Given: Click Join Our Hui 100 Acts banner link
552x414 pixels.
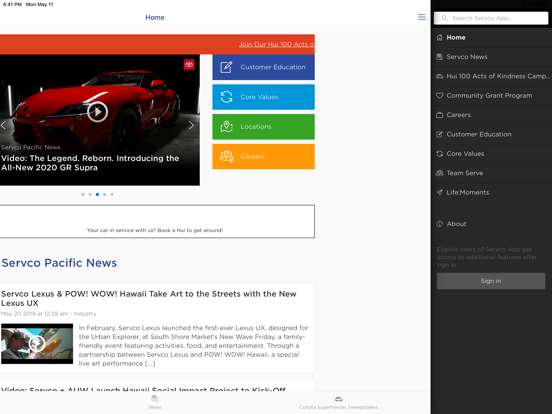Looking at the screenshot, I should pyautogui.click(x=276, y=44).
